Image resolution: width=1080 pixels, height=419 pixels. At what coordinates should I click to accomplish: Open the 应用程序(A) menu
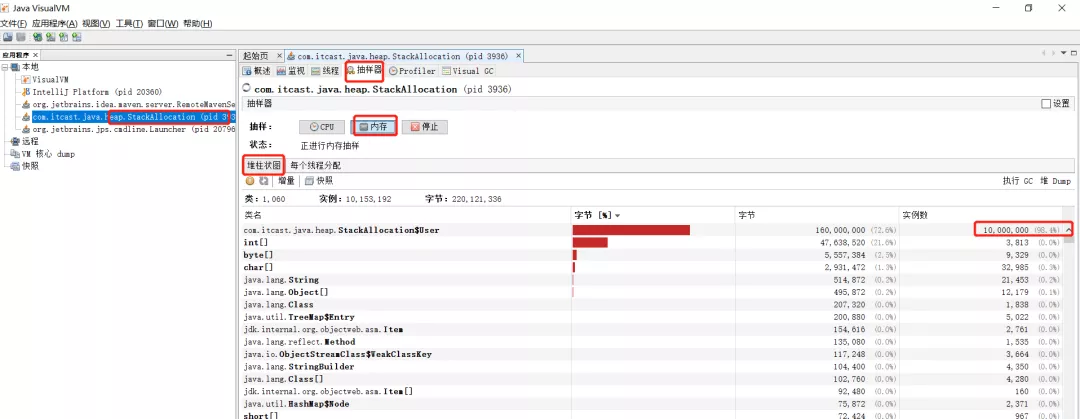(54, 23)
